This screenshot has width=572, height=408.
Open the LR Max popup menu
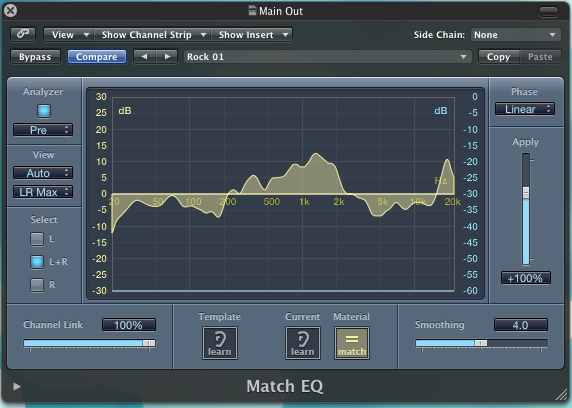[43, 192]
